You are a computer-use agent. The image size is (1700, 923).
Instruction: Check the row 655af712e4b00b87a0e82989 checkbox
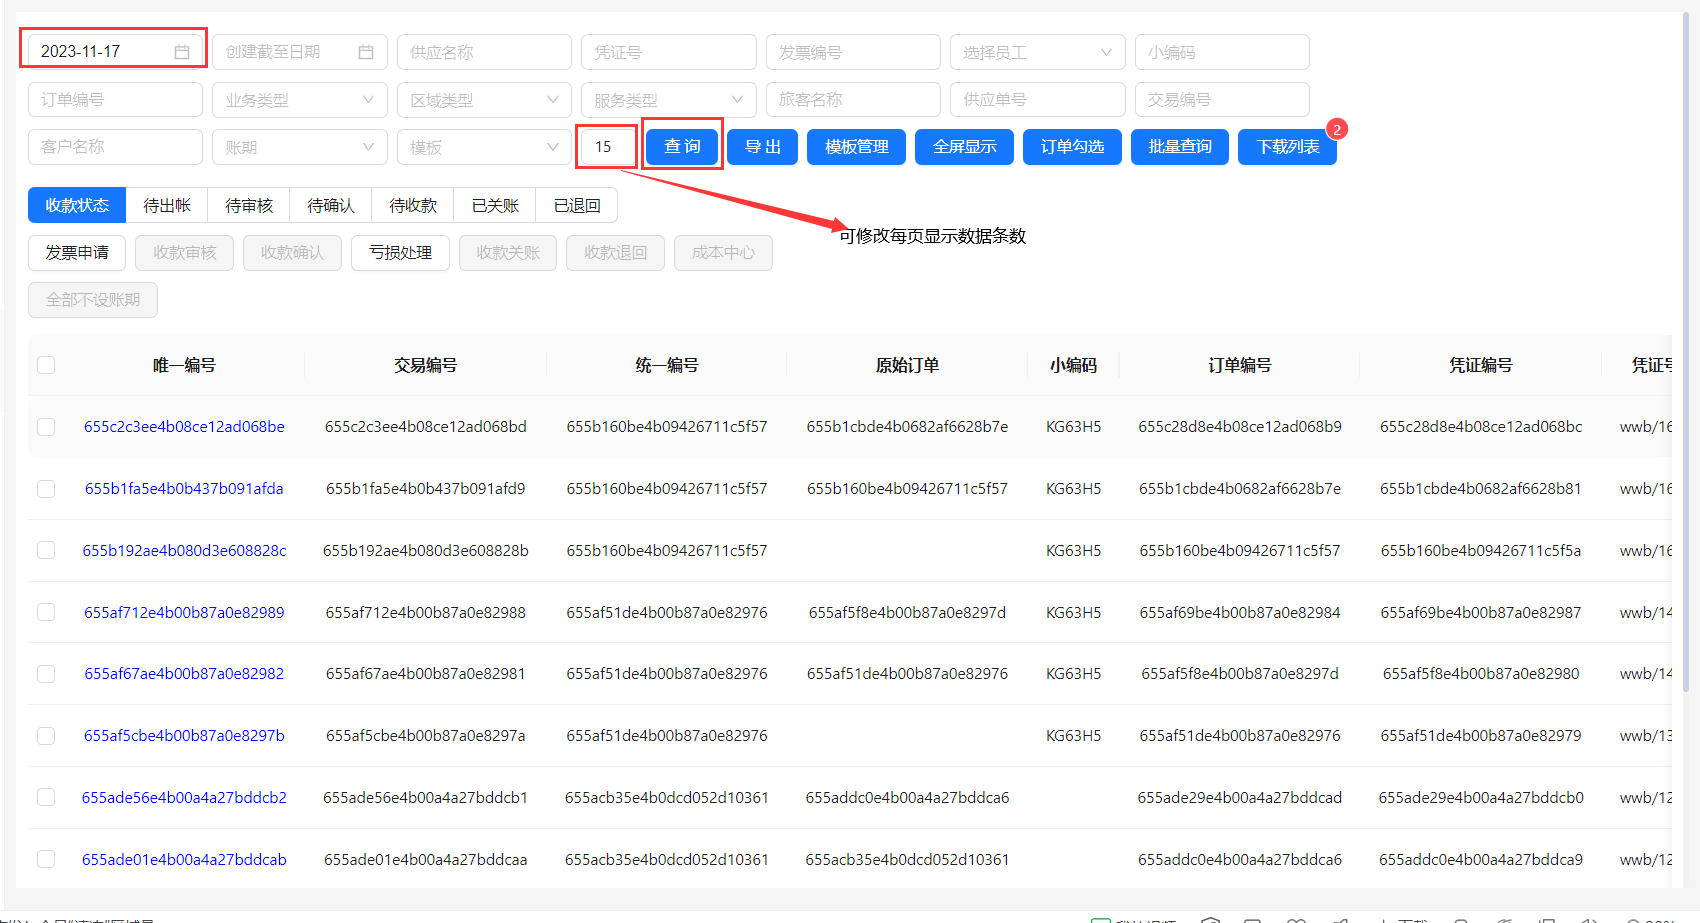tap(46, 612)
